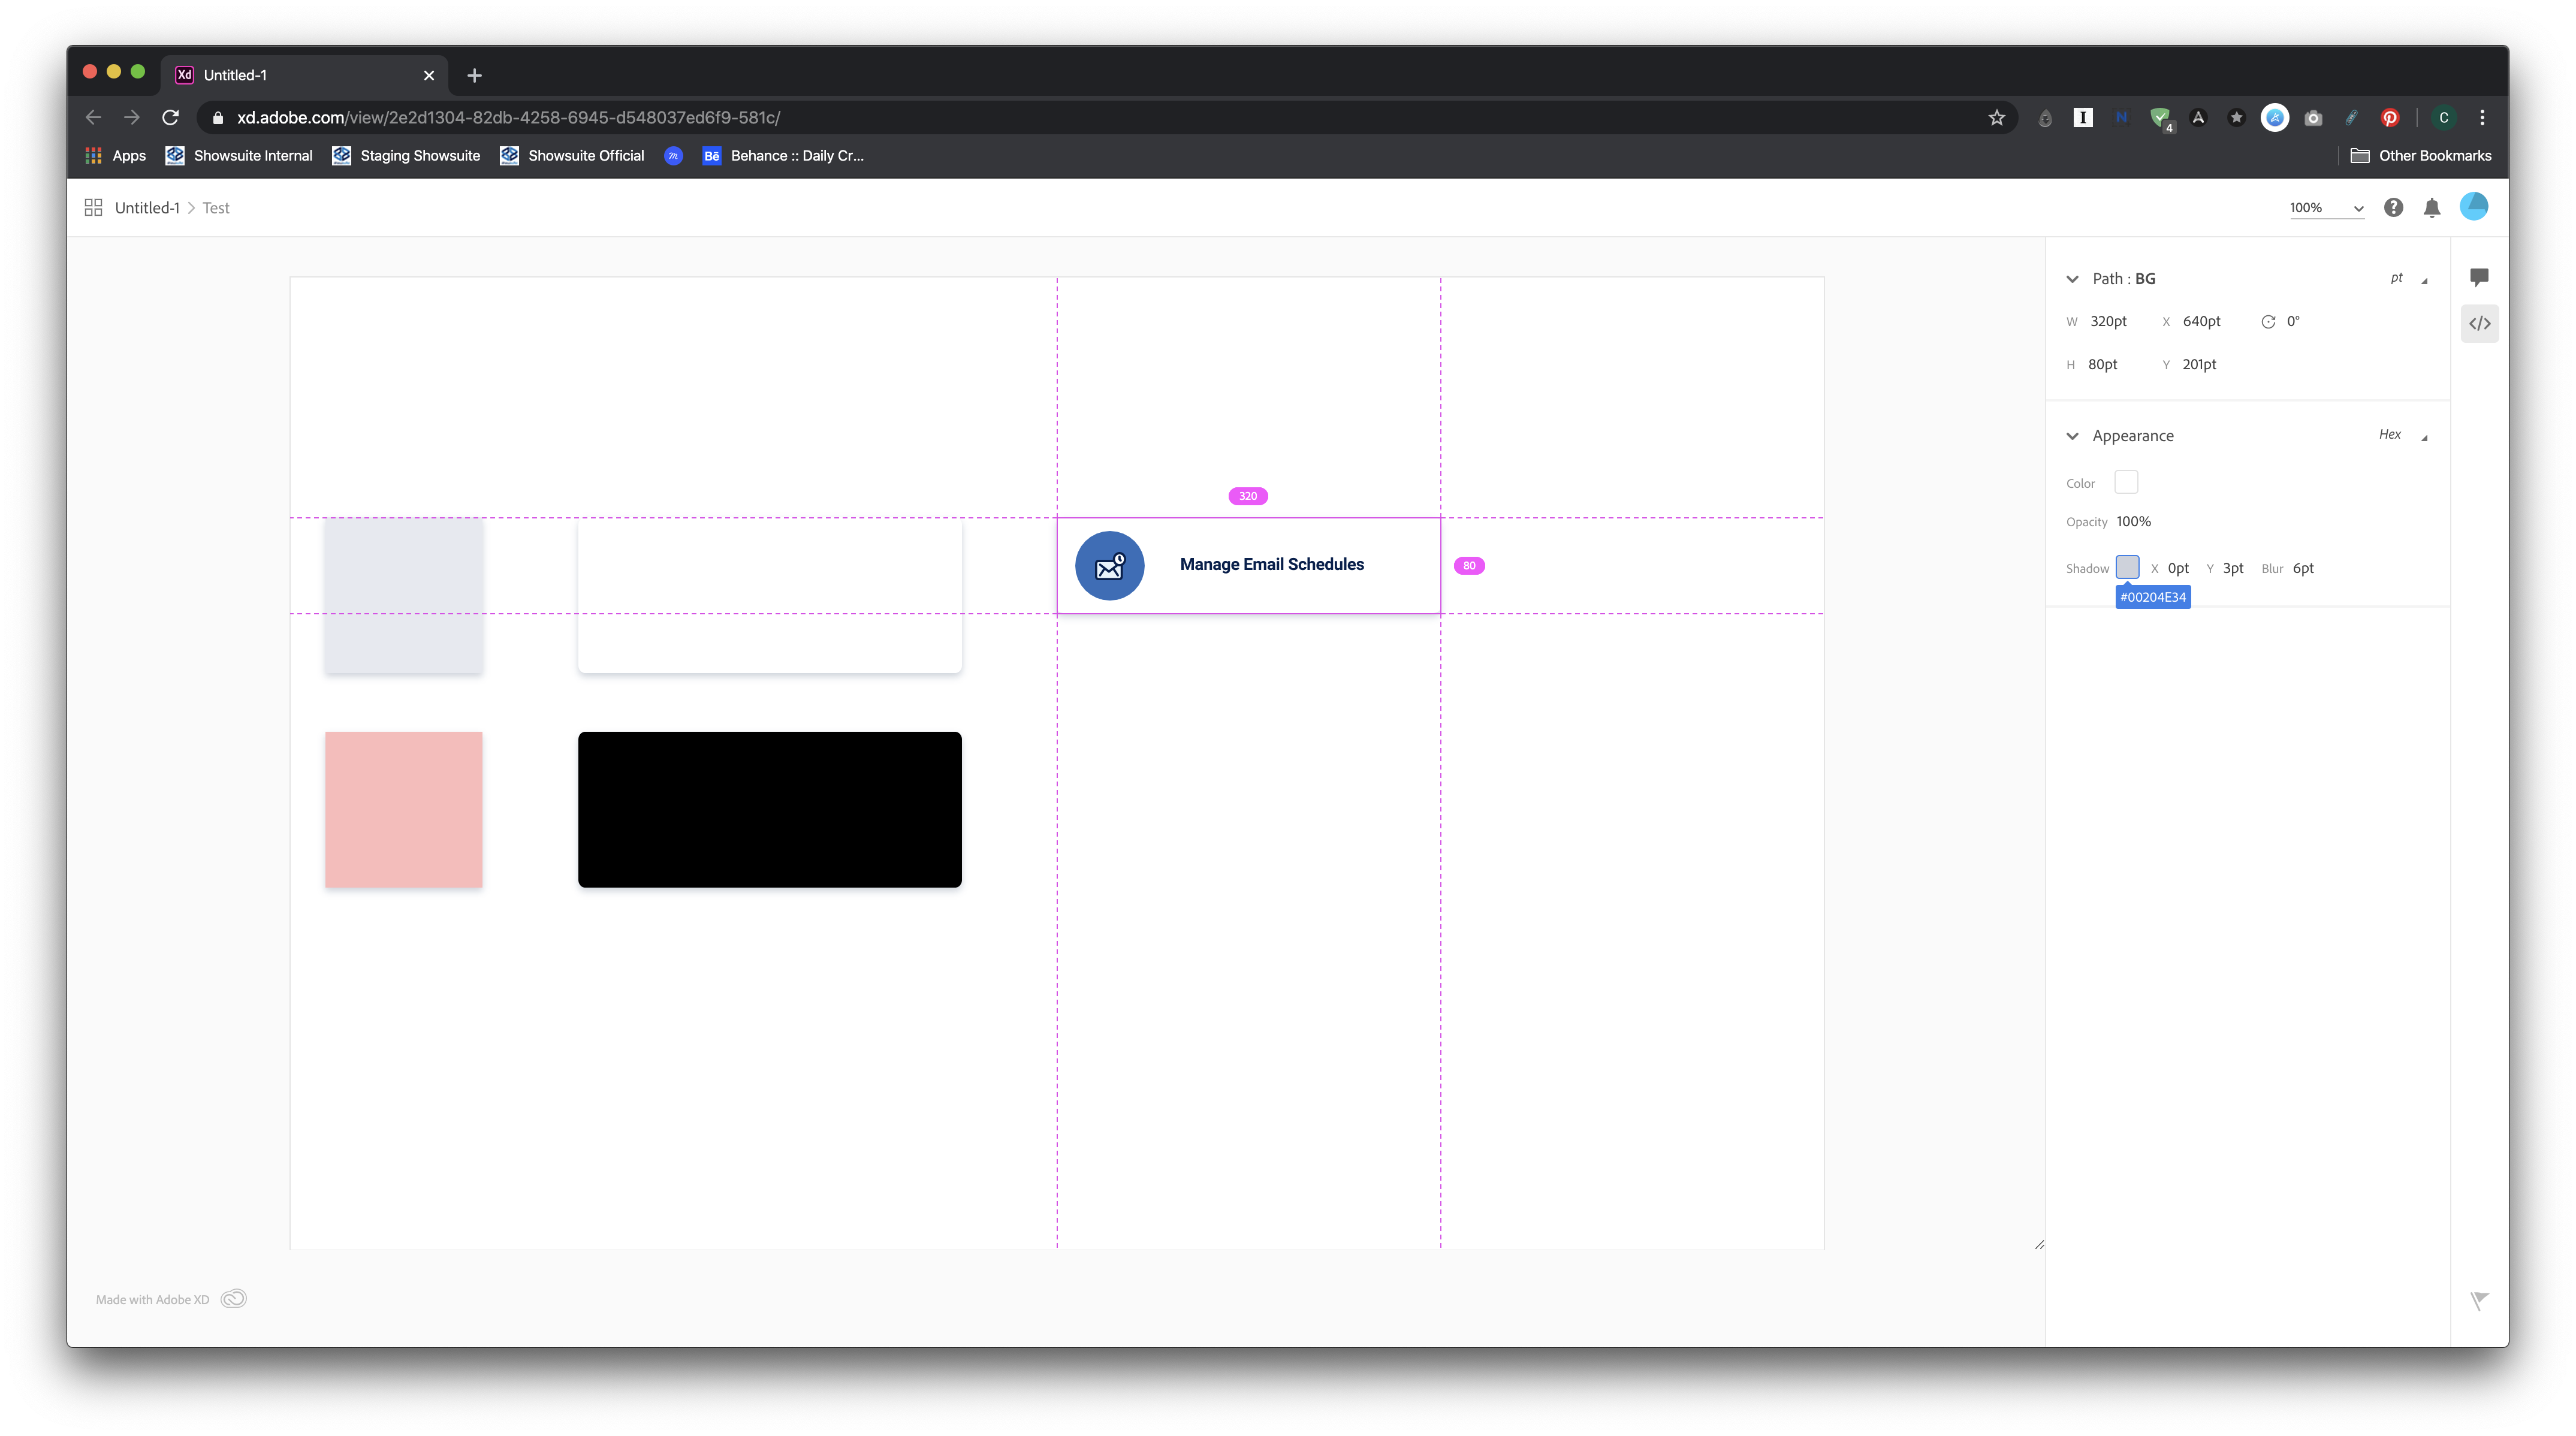Click the browser address bar

700,117
